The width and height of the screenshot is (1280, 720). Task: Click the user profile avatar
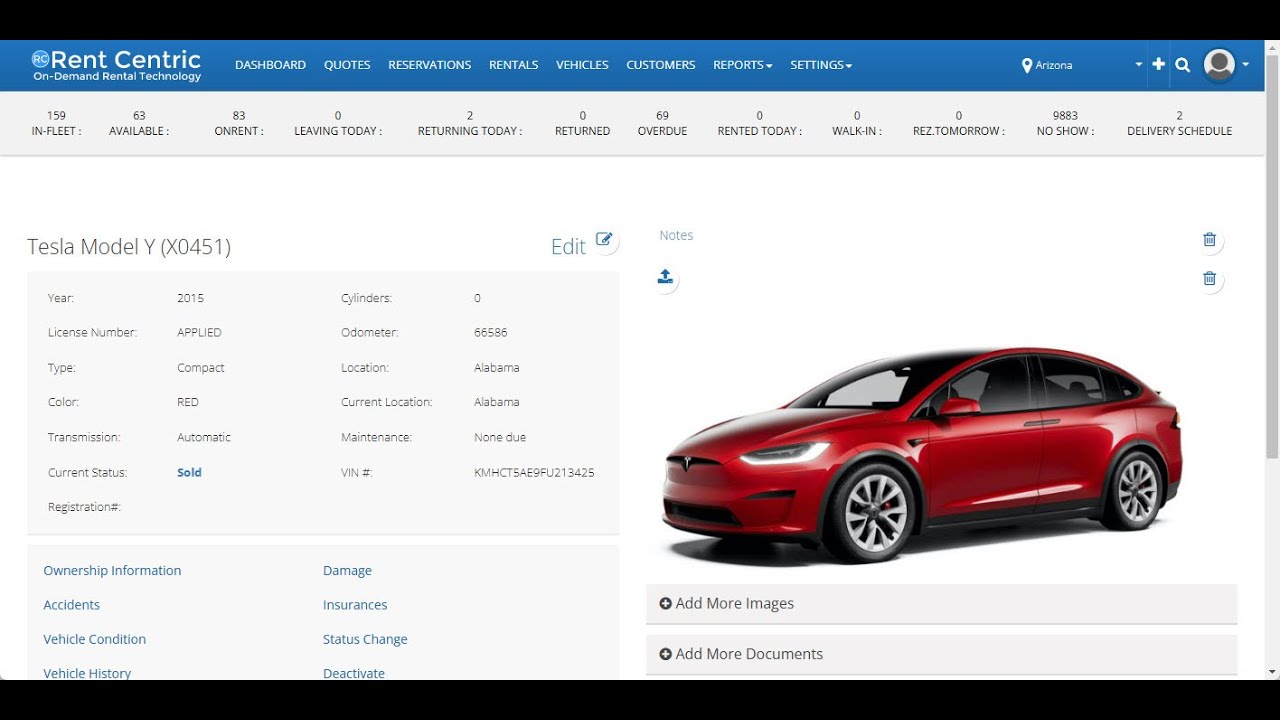[1219, 65]
